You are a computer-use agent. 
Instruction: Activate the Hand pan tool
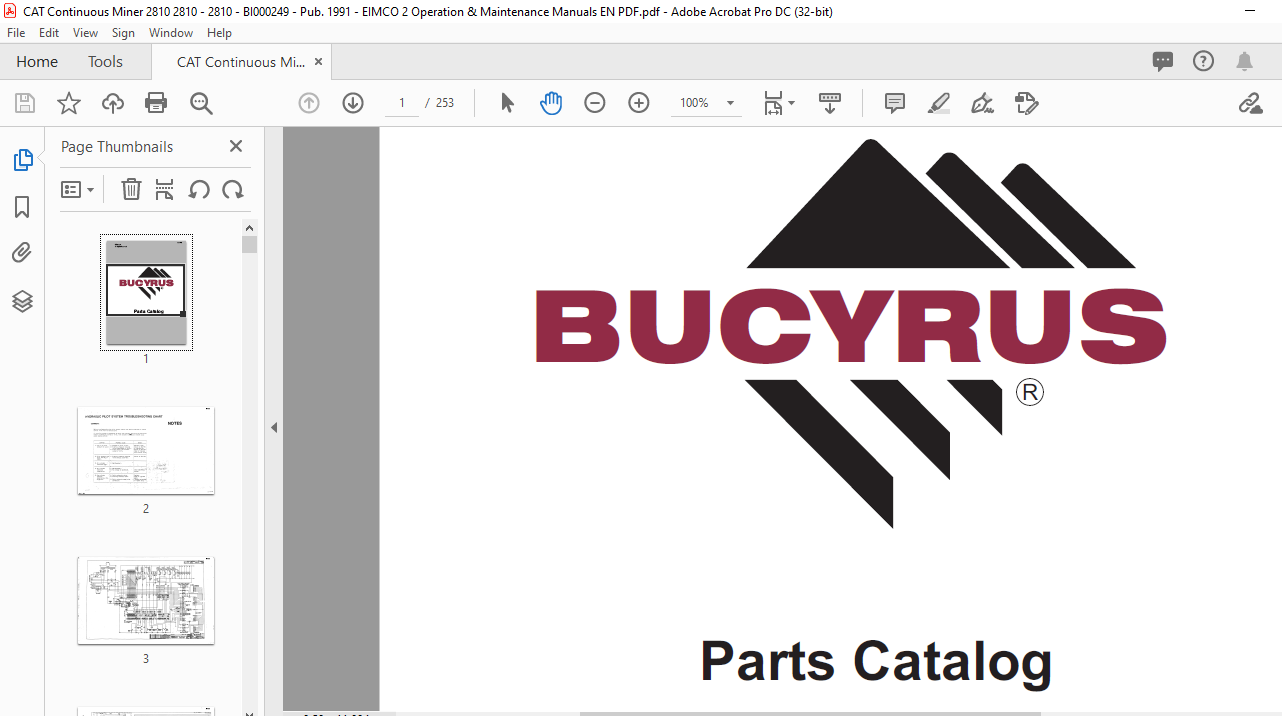tap(551, 103)
